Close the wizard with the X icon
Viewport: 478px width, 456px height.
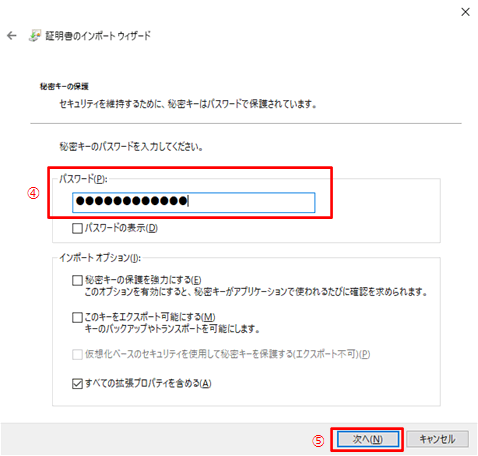(465, 12)
